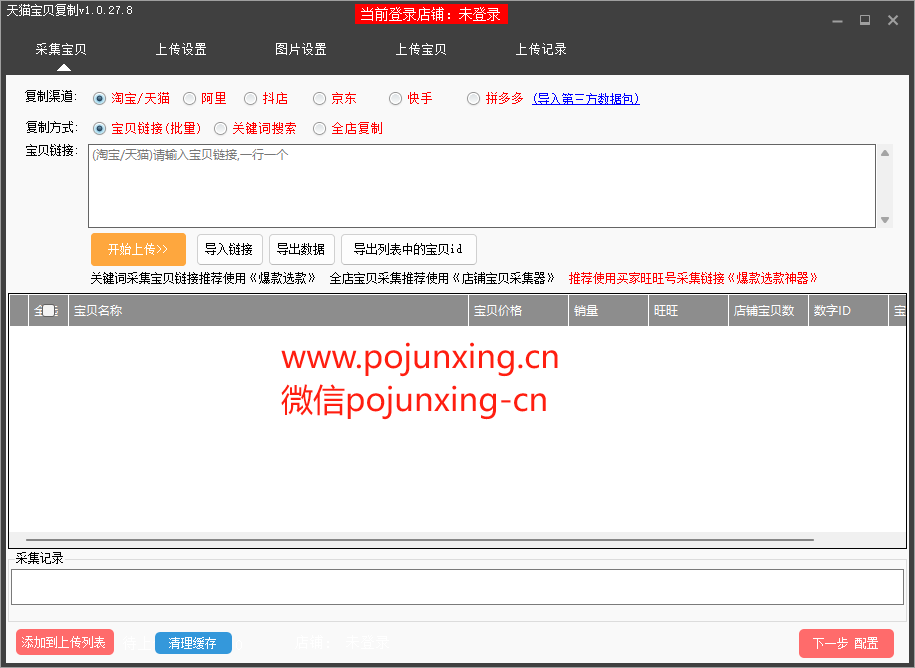915x668 pixels.
Task: Sort by the 宝贝价格 column header
Action: [x=519, y=310]
